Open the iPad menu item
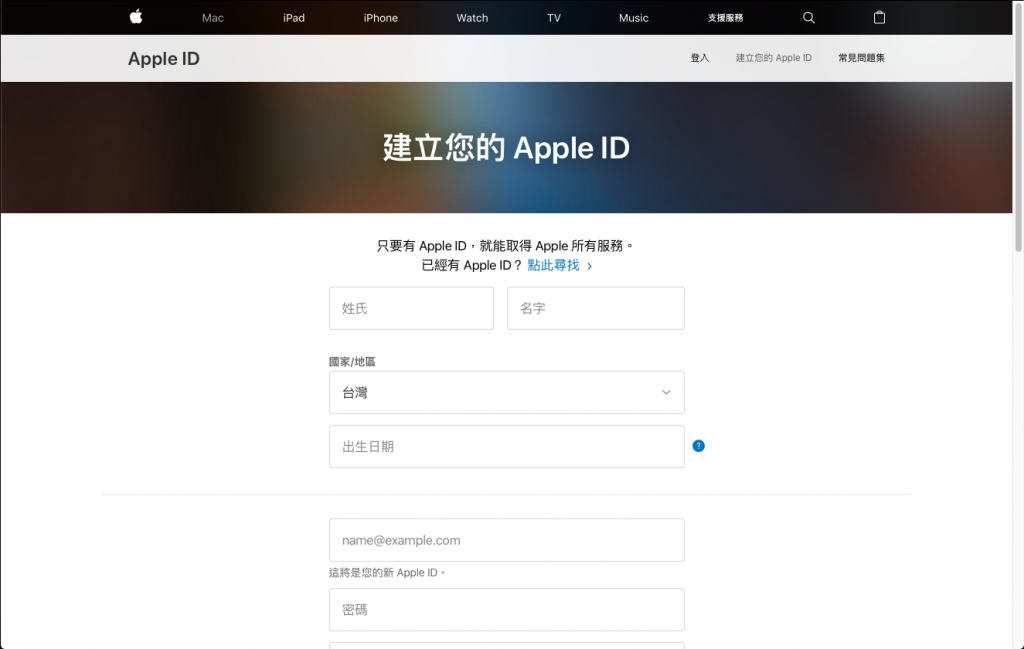Image resolution: width=1024 pixels, height=649 pixels. click(294, 18)
